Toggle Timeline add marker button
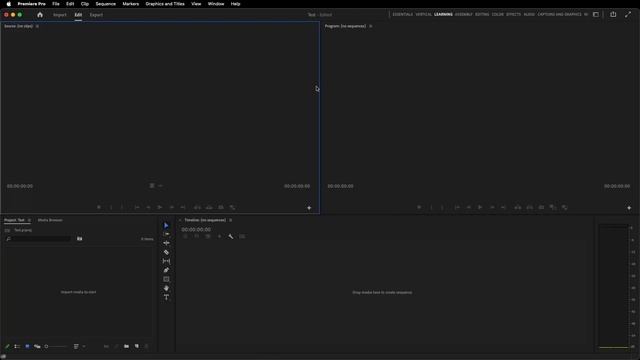This screenshot has width=640, height=360. pyautogui.click(x=219, y=236)
